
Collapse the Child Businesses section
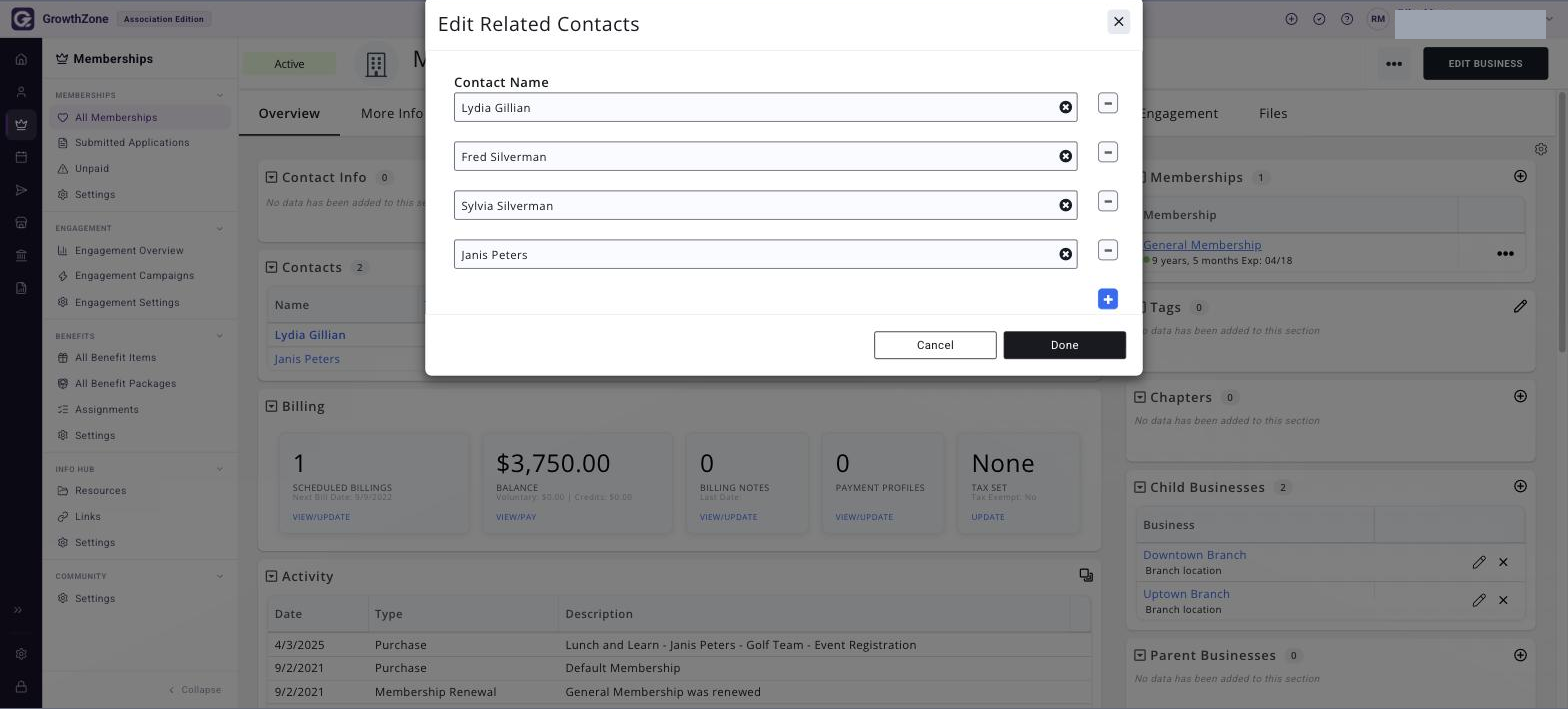pos(1139,487)
